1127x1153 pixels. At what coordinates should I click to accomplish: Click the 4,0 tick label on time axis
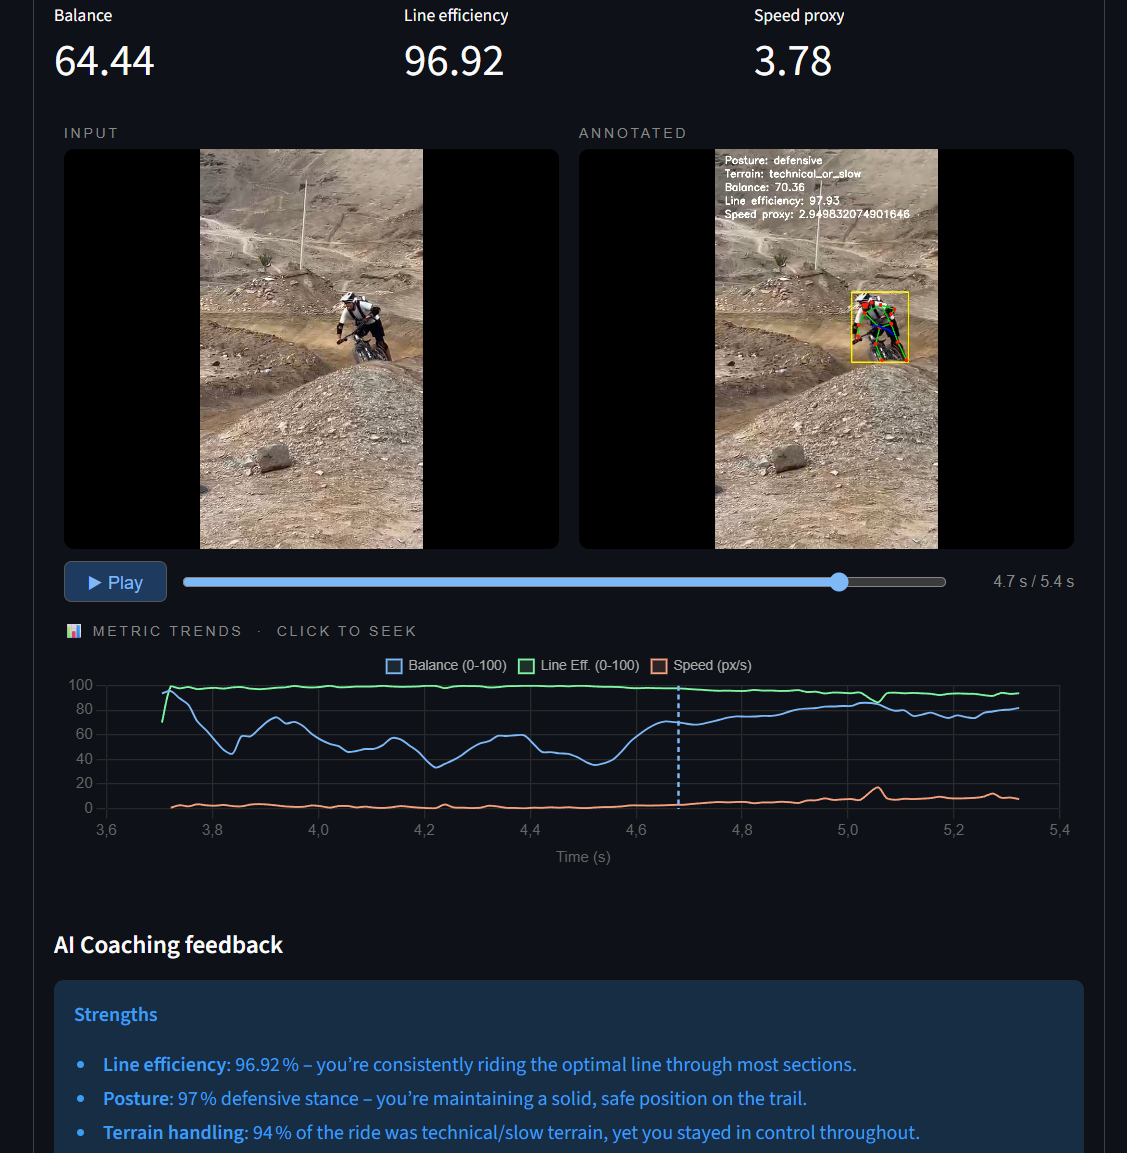[x=318, y=830]
